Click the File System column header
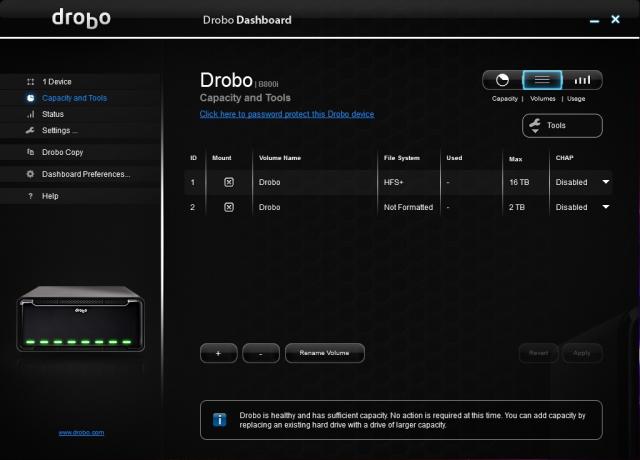The image size is (640, 460). (402, 158)
